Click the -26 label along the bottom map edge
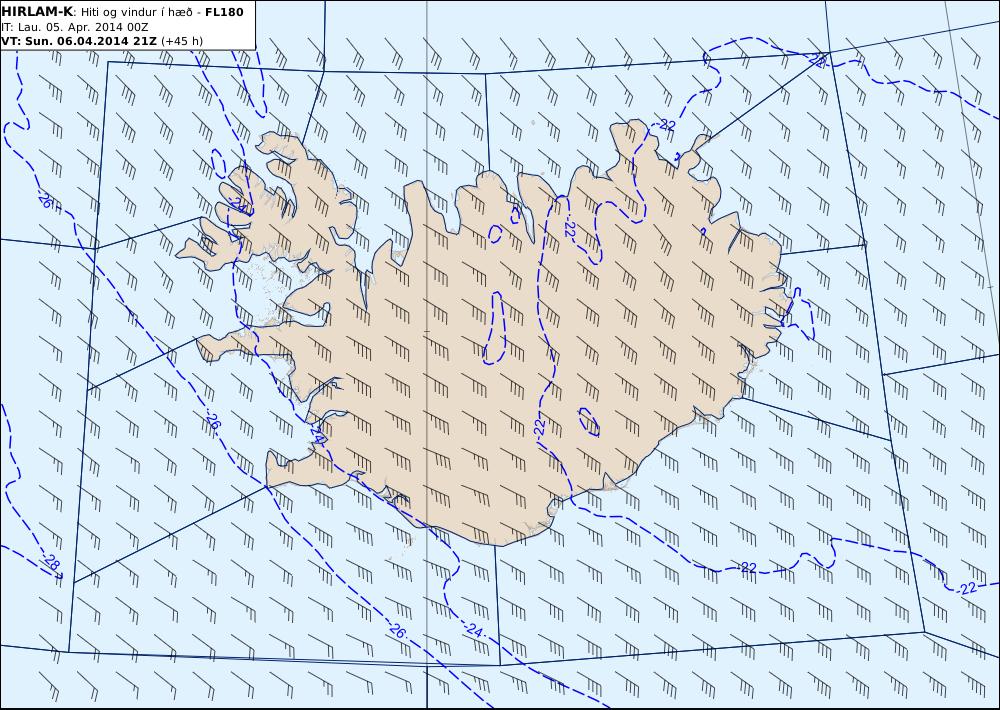The height and width of the screenshot is (710, 1000). pos(396,631)
